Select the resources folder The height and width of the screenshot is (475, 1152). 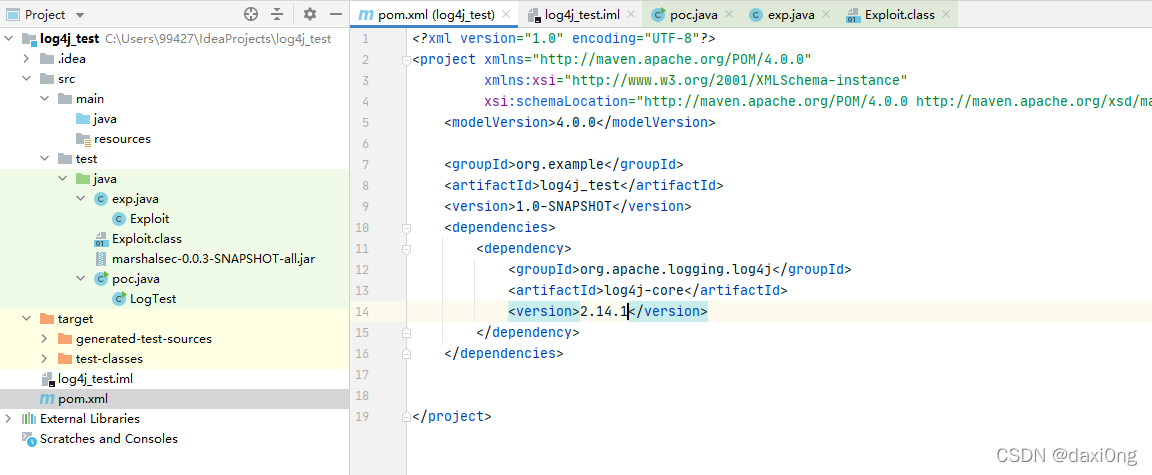[x=122, y=139]
